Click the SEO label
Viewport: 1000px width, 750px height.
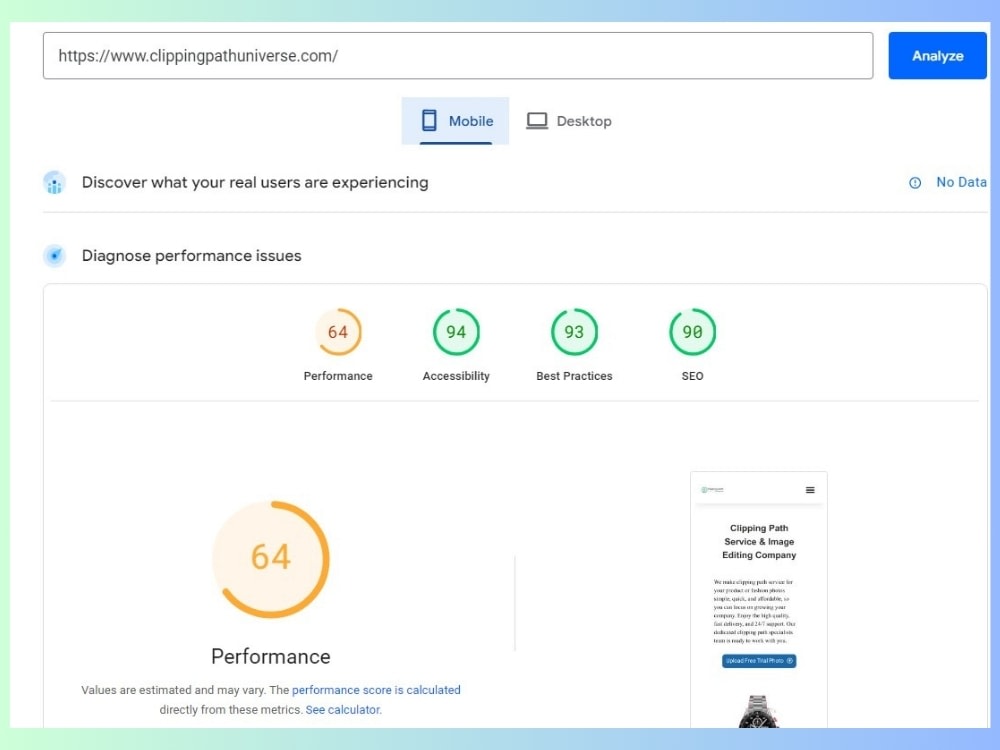[692, 376]
